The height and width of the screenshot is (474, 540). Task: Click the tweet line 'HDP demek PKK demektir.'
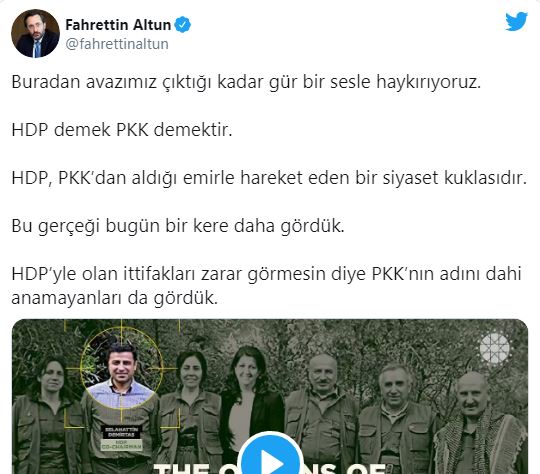coord(122,130)
